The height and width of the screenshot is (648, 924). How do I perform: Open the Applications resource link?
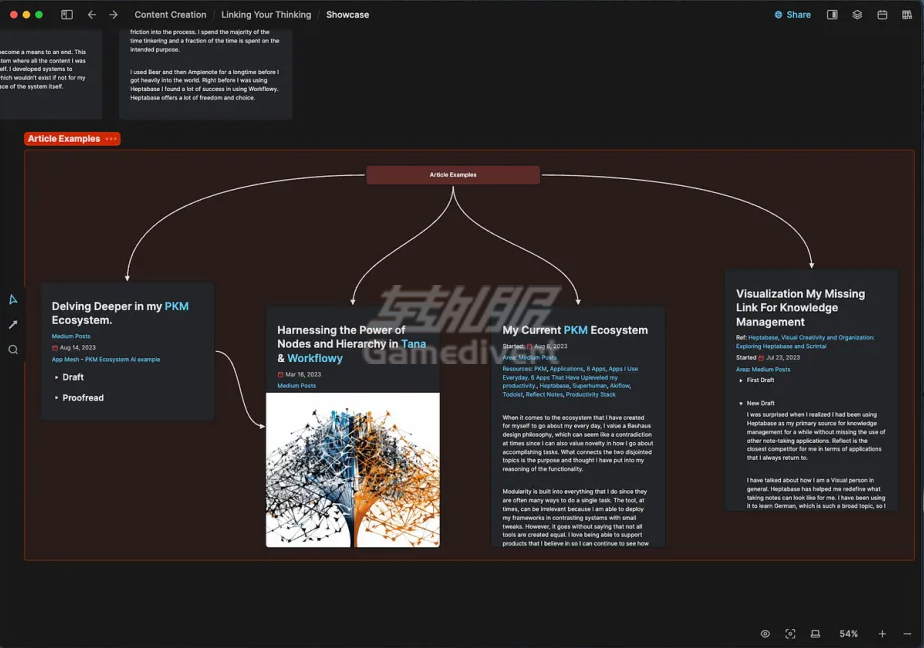[566, 369]
